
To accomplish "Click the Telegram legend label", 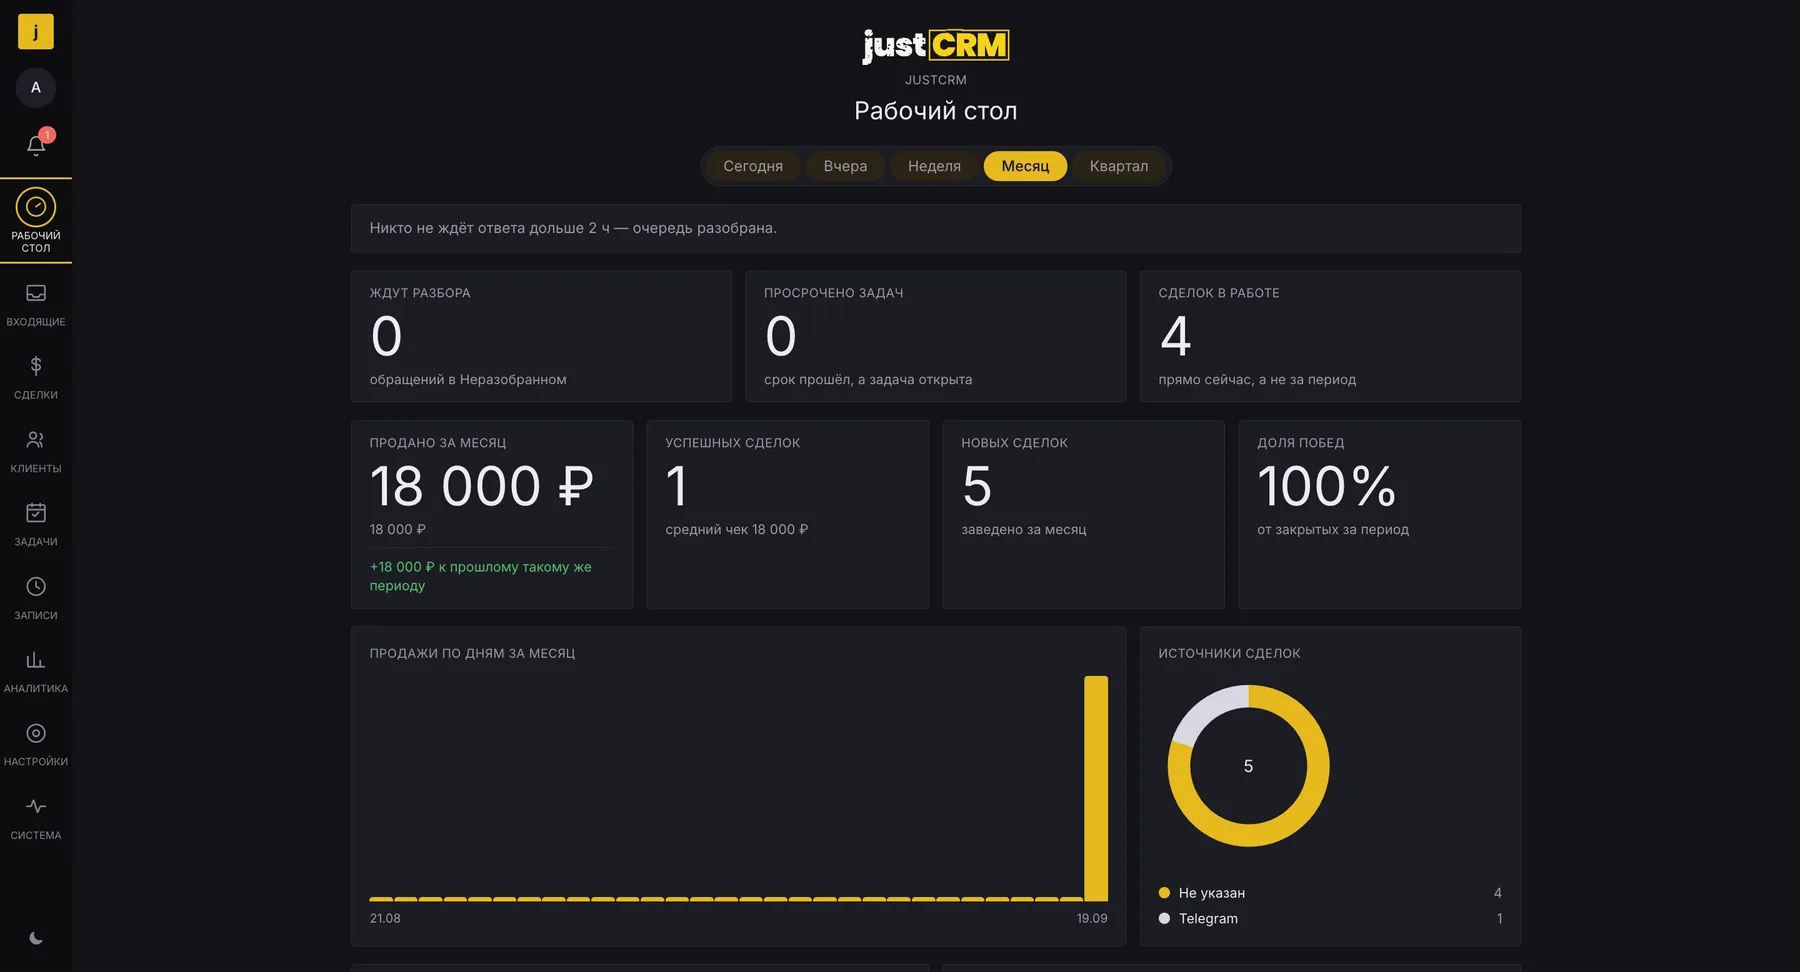I will click(x=1208, y=918).
